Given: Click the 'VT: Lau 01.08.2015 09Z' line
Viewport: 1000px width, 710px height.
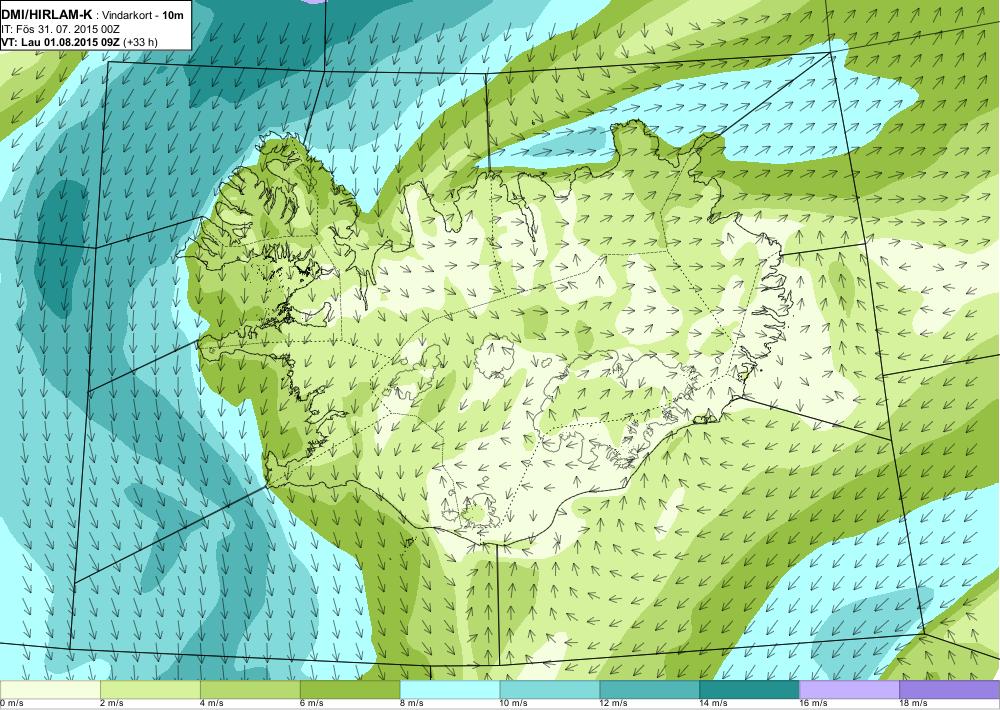Looking at the screenshot, I should tap(61, 42).
